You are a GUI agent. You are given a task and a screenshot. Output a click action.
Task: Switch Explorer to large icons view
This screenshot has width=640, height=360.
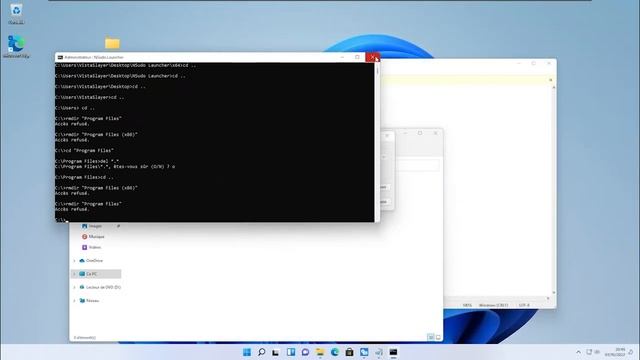(x=438, y=337)
